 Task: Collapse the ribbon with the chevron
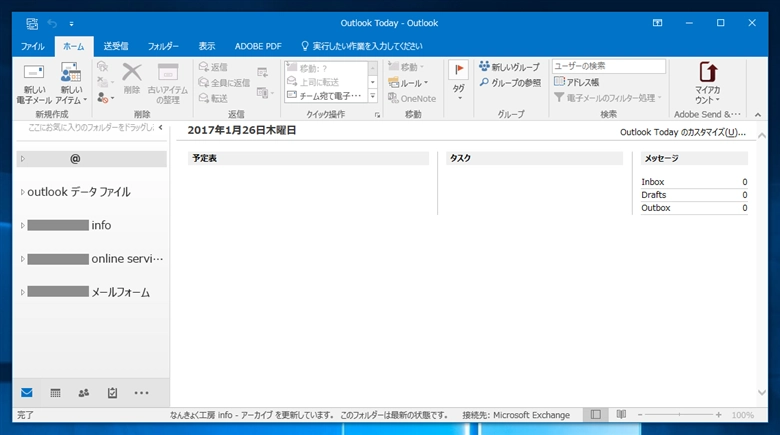pyautogui.click(x=758, y=115)
